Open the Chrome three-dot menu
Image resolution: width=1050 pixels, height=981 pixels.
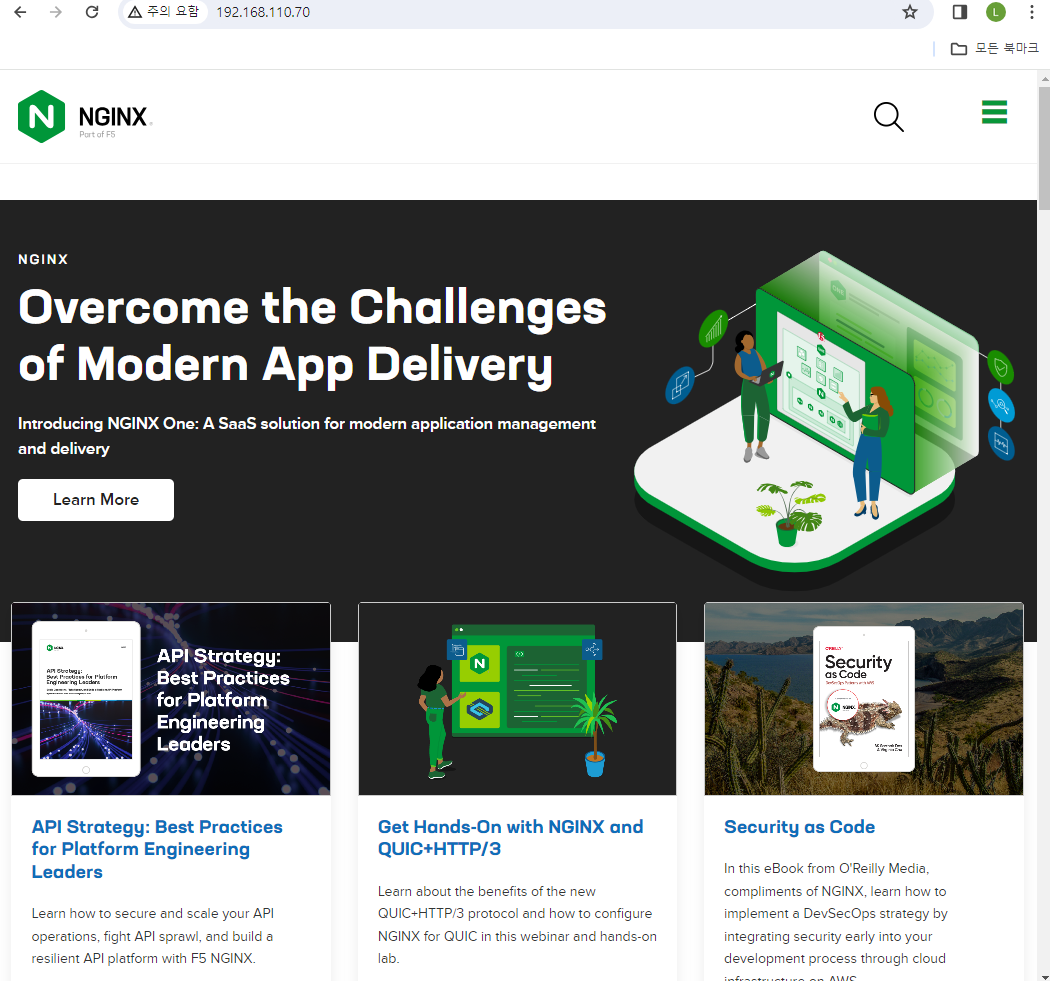[1031, 12]
